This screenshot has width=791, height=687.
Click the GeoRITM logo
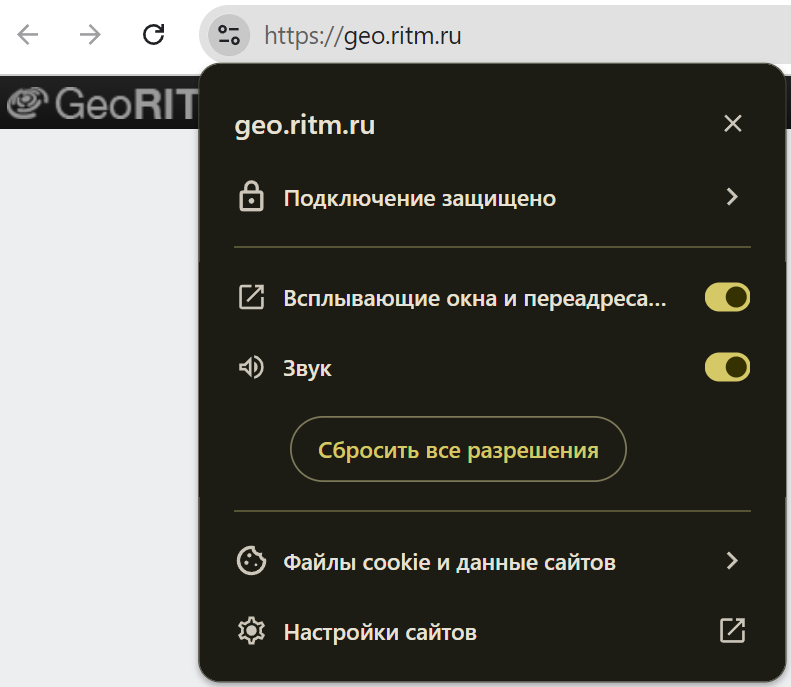tap(100, 105)
